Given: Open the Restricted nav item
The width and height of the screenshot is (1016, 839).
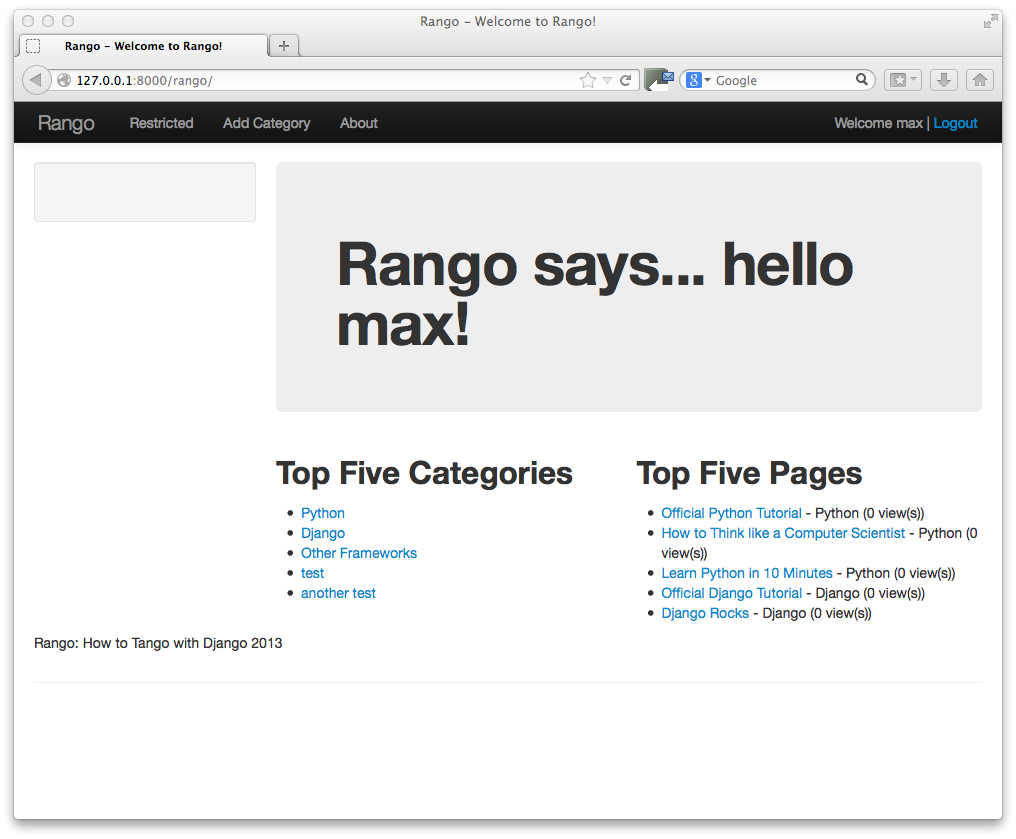Looking at the screenshot, I should pos(161,123).
